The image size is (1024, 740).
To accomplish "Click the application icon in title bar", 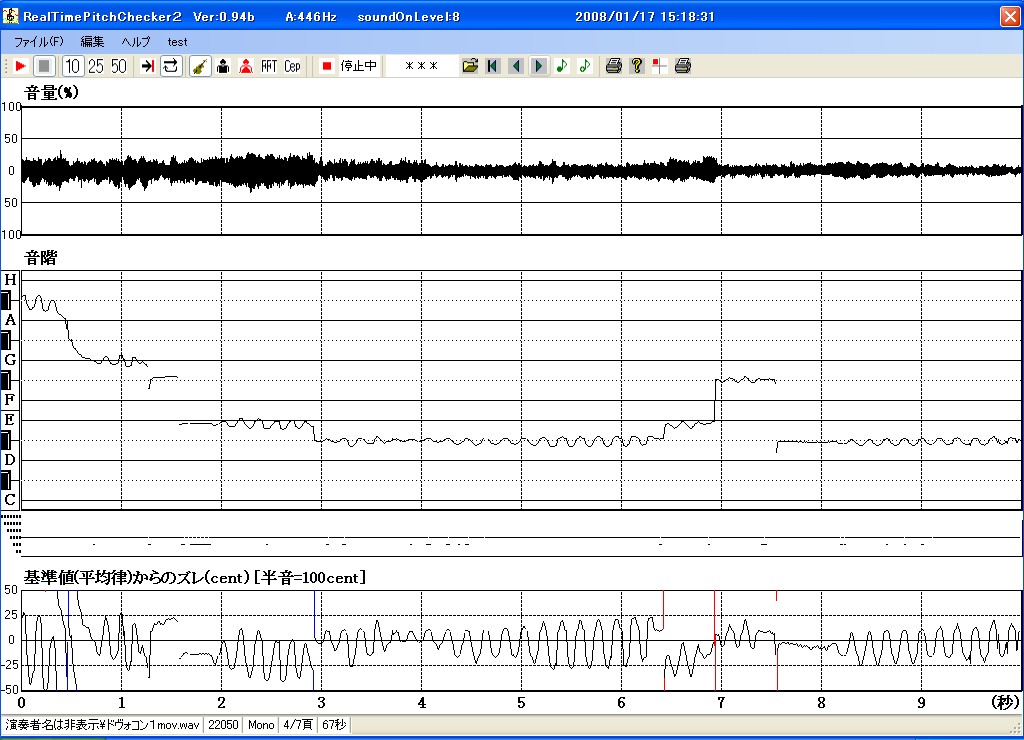I will pyautogui.click(x=10, y=16).
